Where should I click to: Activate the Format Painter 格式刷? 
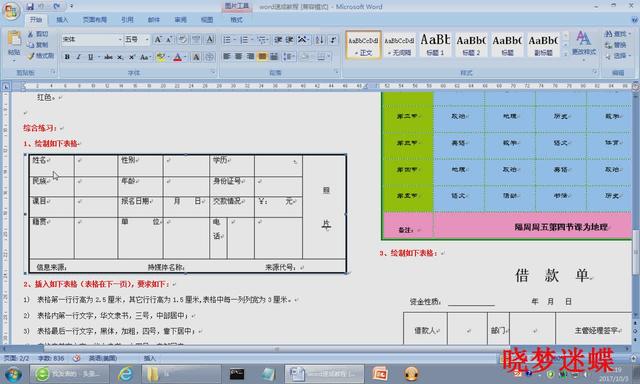(x=41, y=56)
